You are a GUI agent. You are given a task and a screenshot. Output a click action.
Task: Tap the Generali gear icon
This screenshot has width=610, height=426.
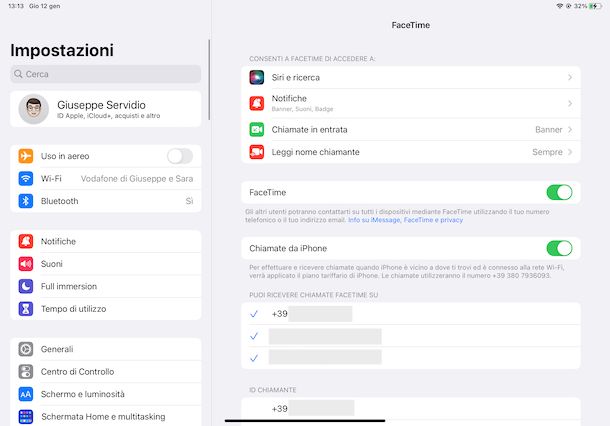pyautogui.click(x=26, y=349)
